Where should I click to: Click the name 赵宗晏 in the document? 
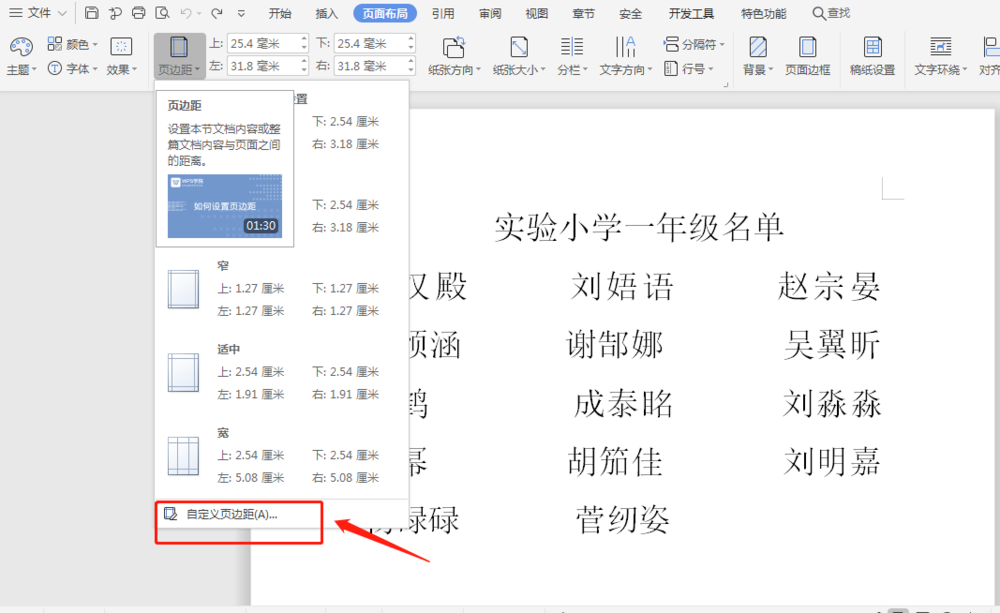point(829,286)
